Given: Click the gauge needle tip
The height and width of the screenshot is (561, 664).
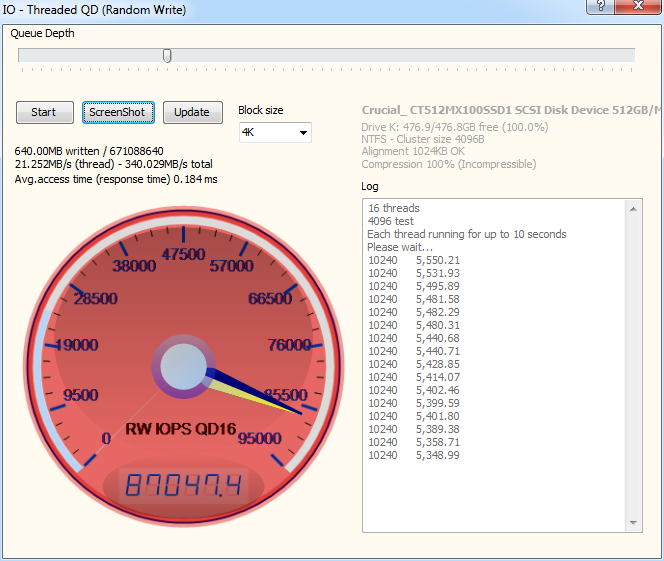Looking at the screenshot, I should coord(300,414).
